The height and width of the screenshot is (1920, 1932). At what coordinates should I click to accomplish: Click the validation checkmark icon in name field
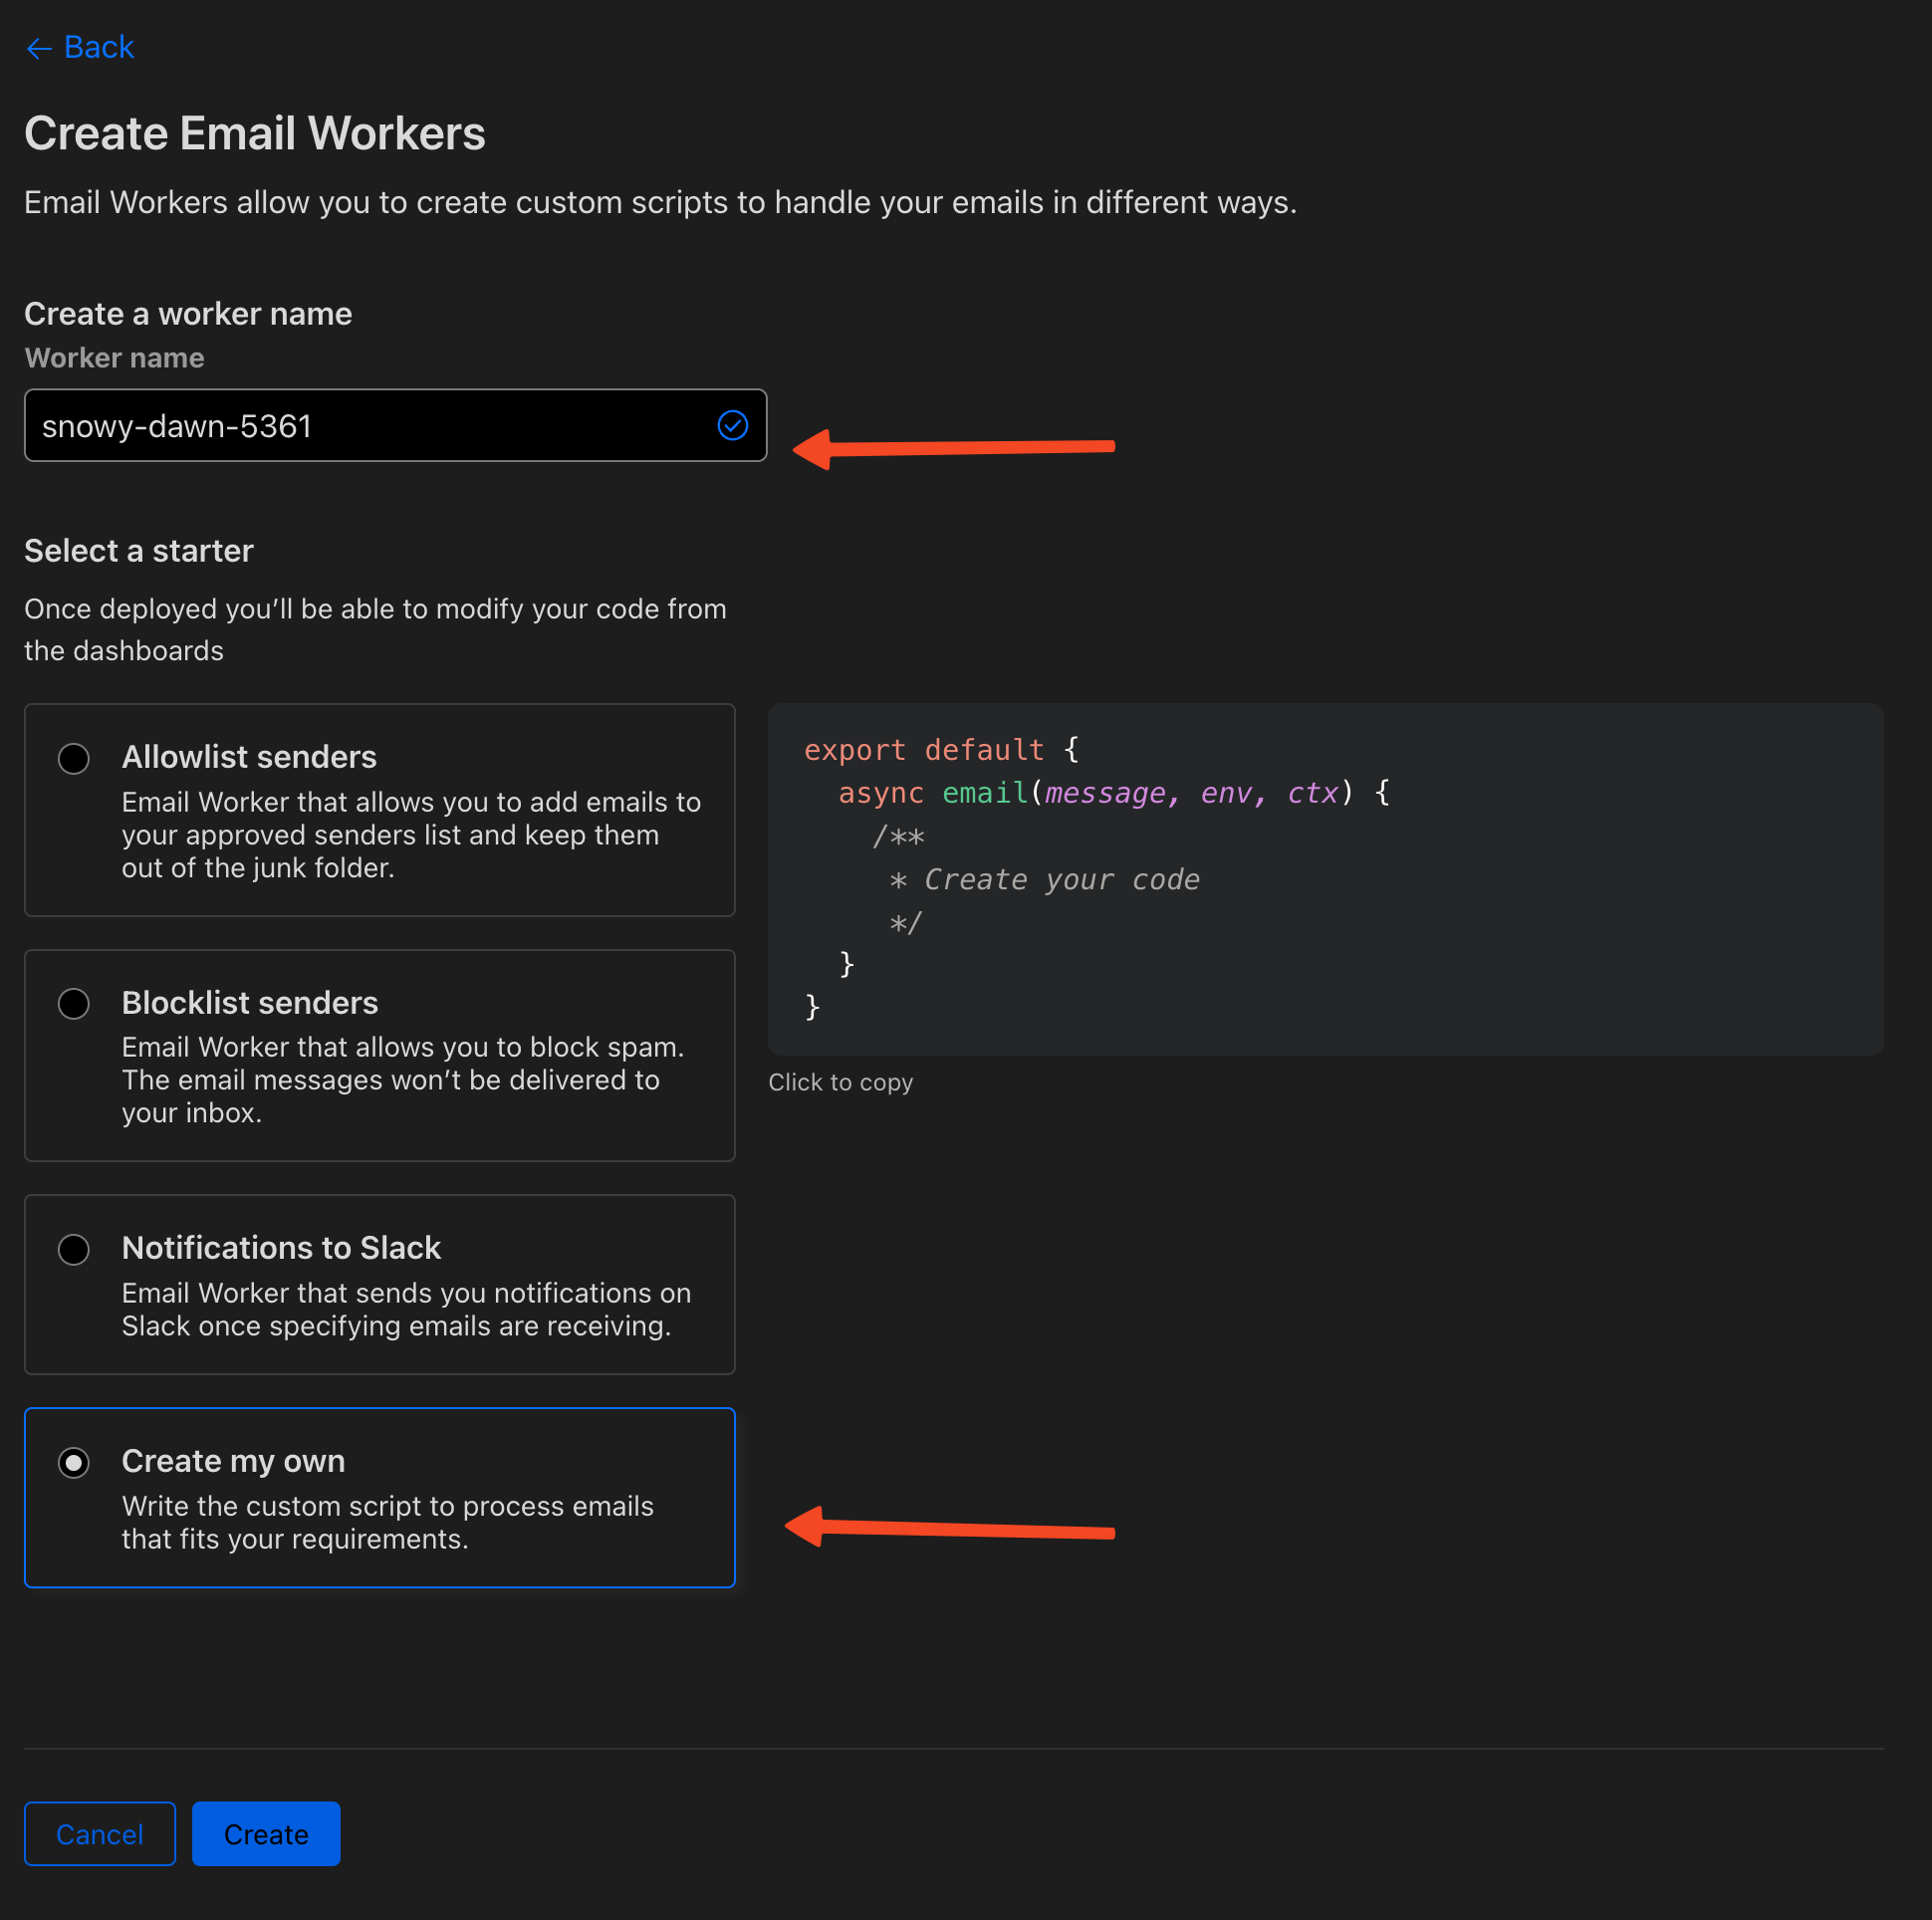tap(733, 426)
